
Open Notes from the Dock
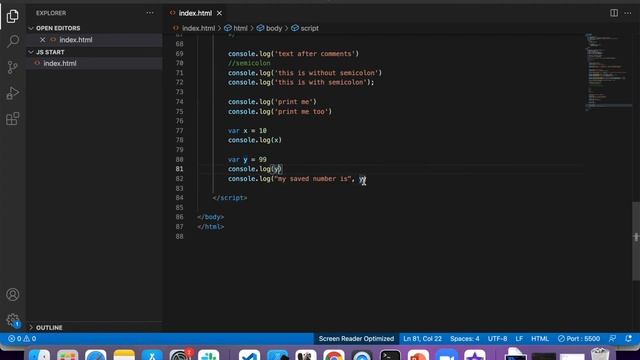pyautogui.click(x=124, y=355)
